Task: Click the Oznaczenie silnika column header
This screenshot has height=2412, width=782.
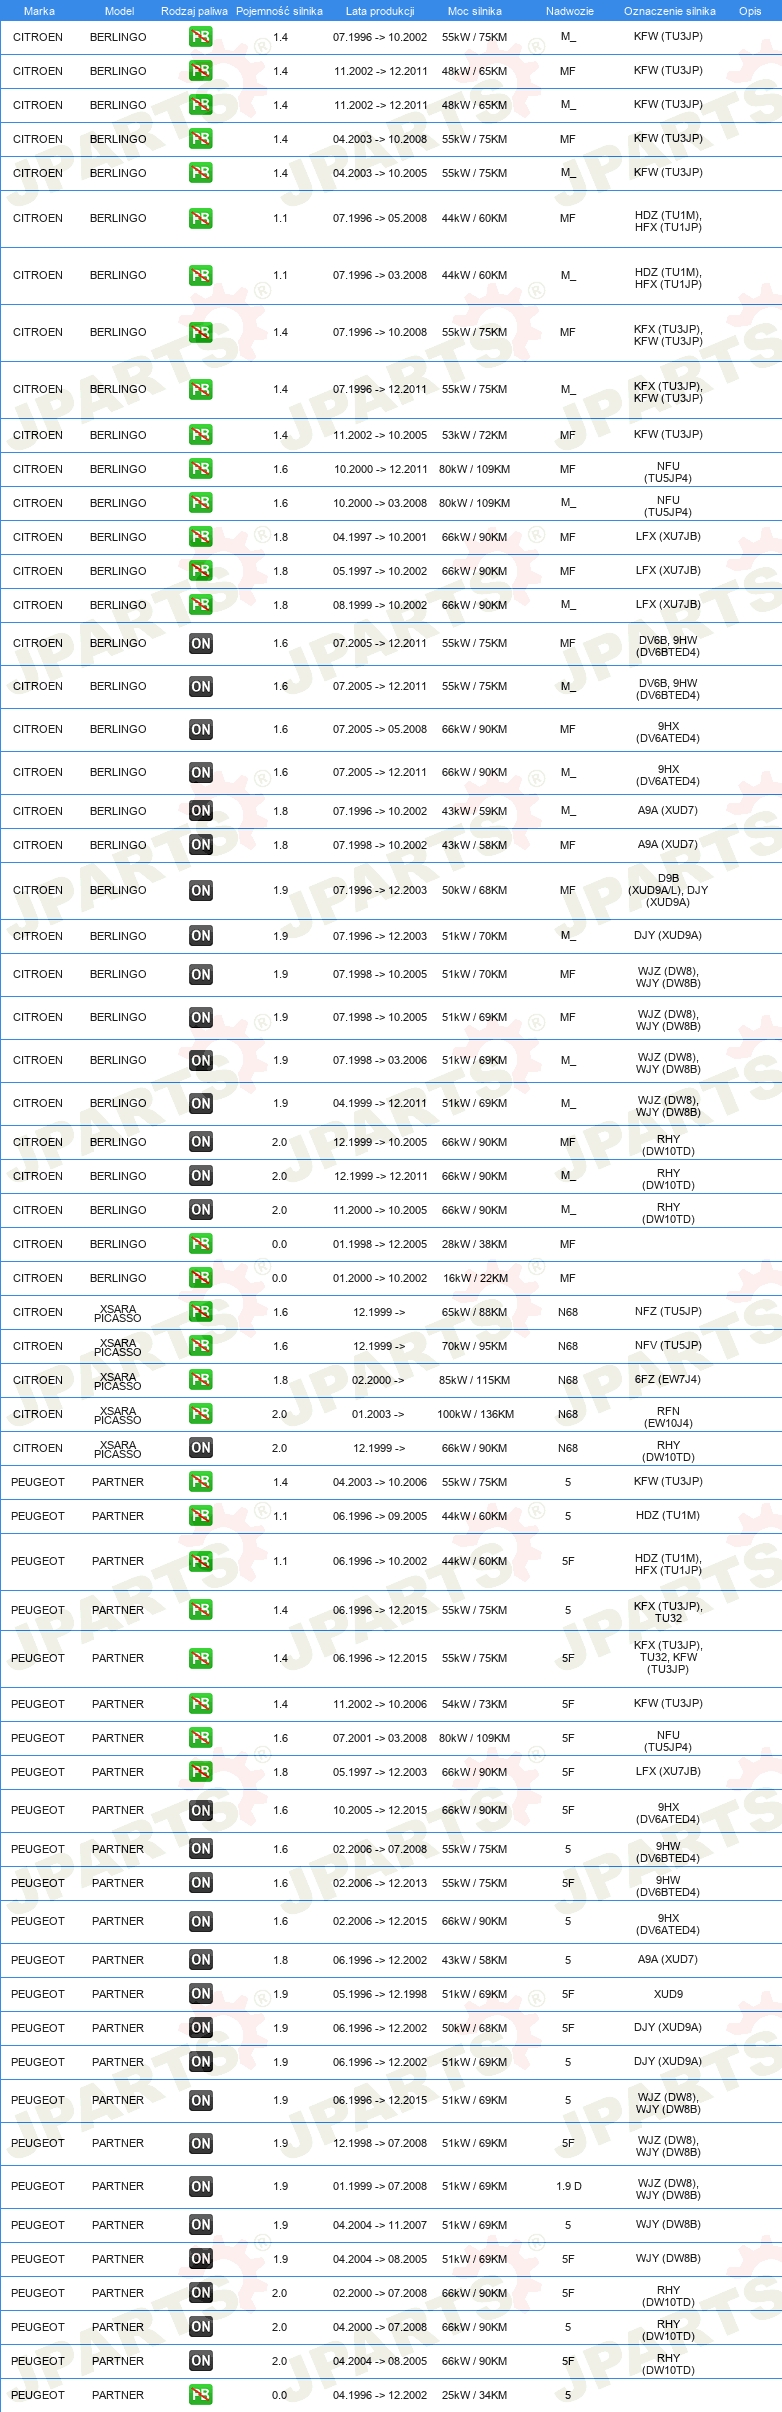Action: point(670,11)
